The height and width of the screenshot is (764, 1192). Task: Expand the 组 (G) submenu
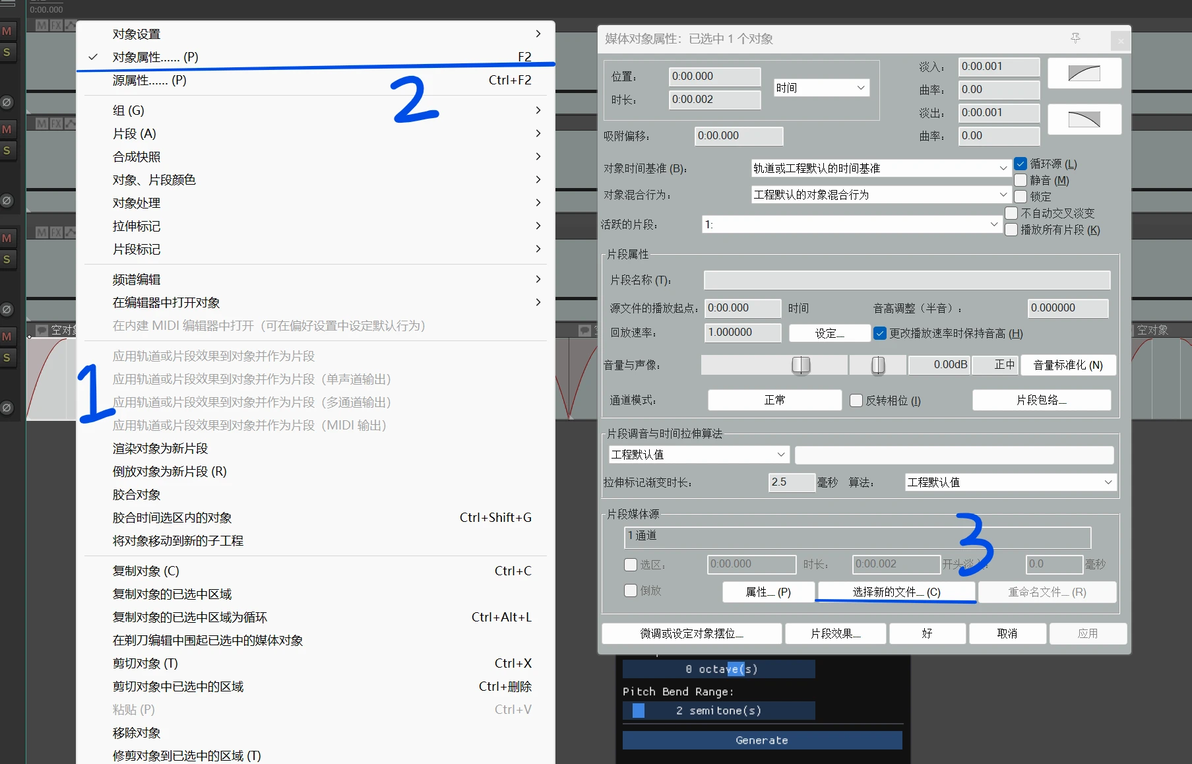(x=315, y=110)
